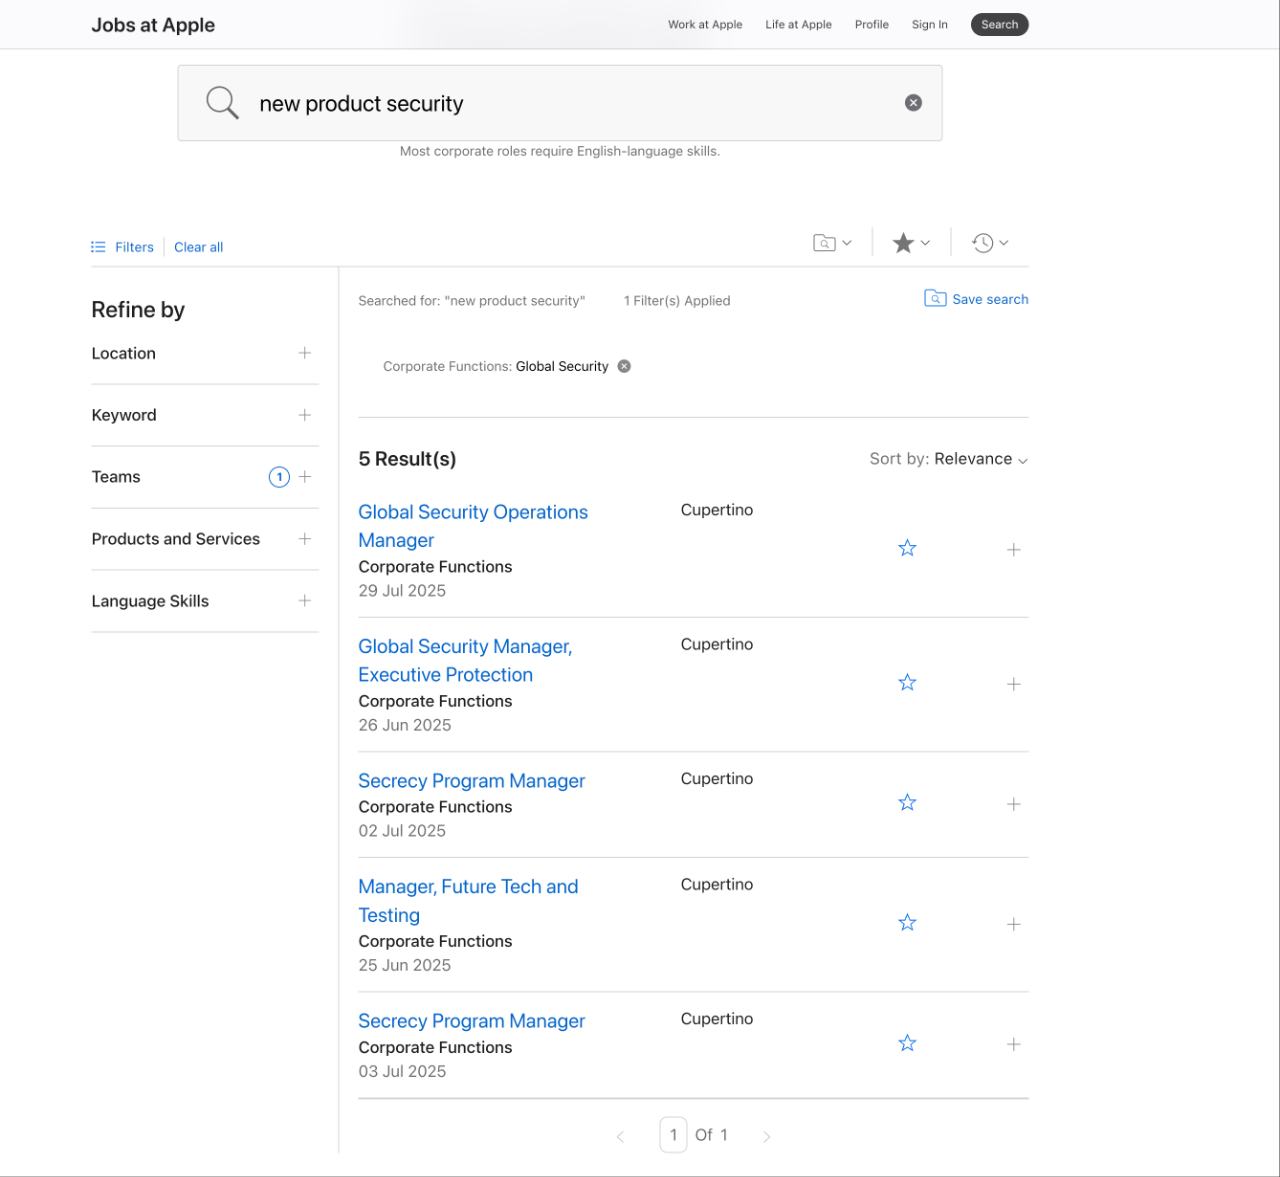Viewport: 1280px width, 1177px height.
Task: Open the Filters list icon
Action: [x=98, y=247]
